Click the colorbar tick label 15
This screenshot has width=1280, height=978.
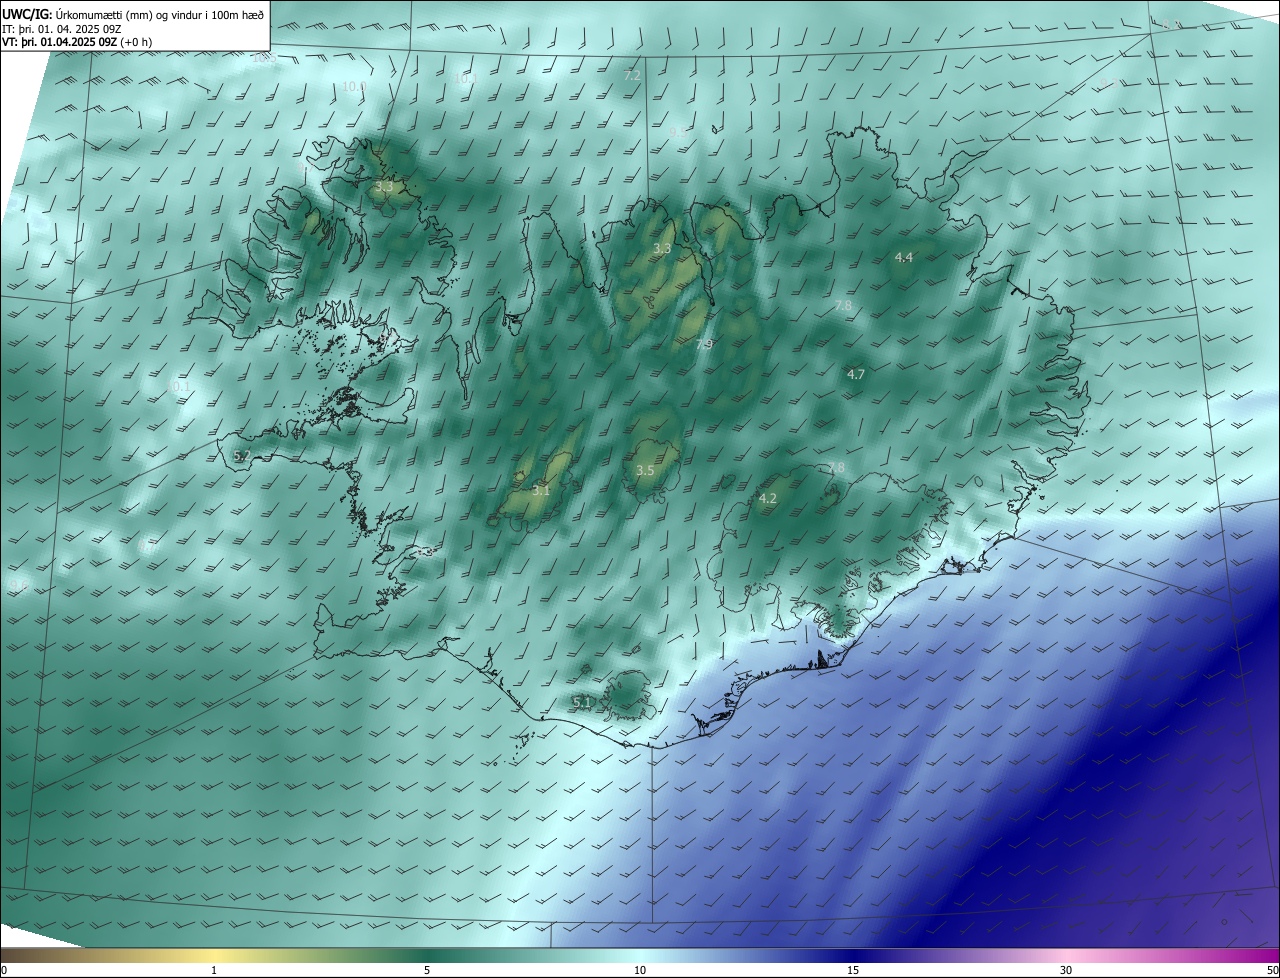pyautogui.click(x=853, y=970)
